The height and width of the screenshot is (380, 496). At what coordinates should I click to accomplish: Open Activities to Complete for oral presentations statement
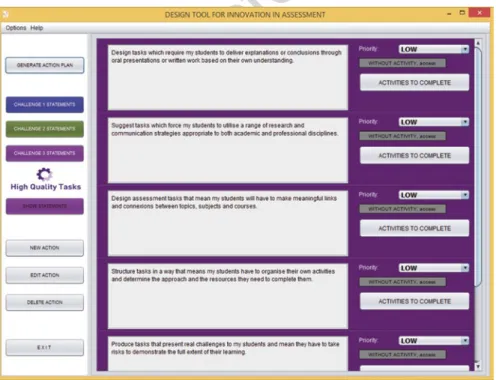pyautogui.click(x=414, y=82)
